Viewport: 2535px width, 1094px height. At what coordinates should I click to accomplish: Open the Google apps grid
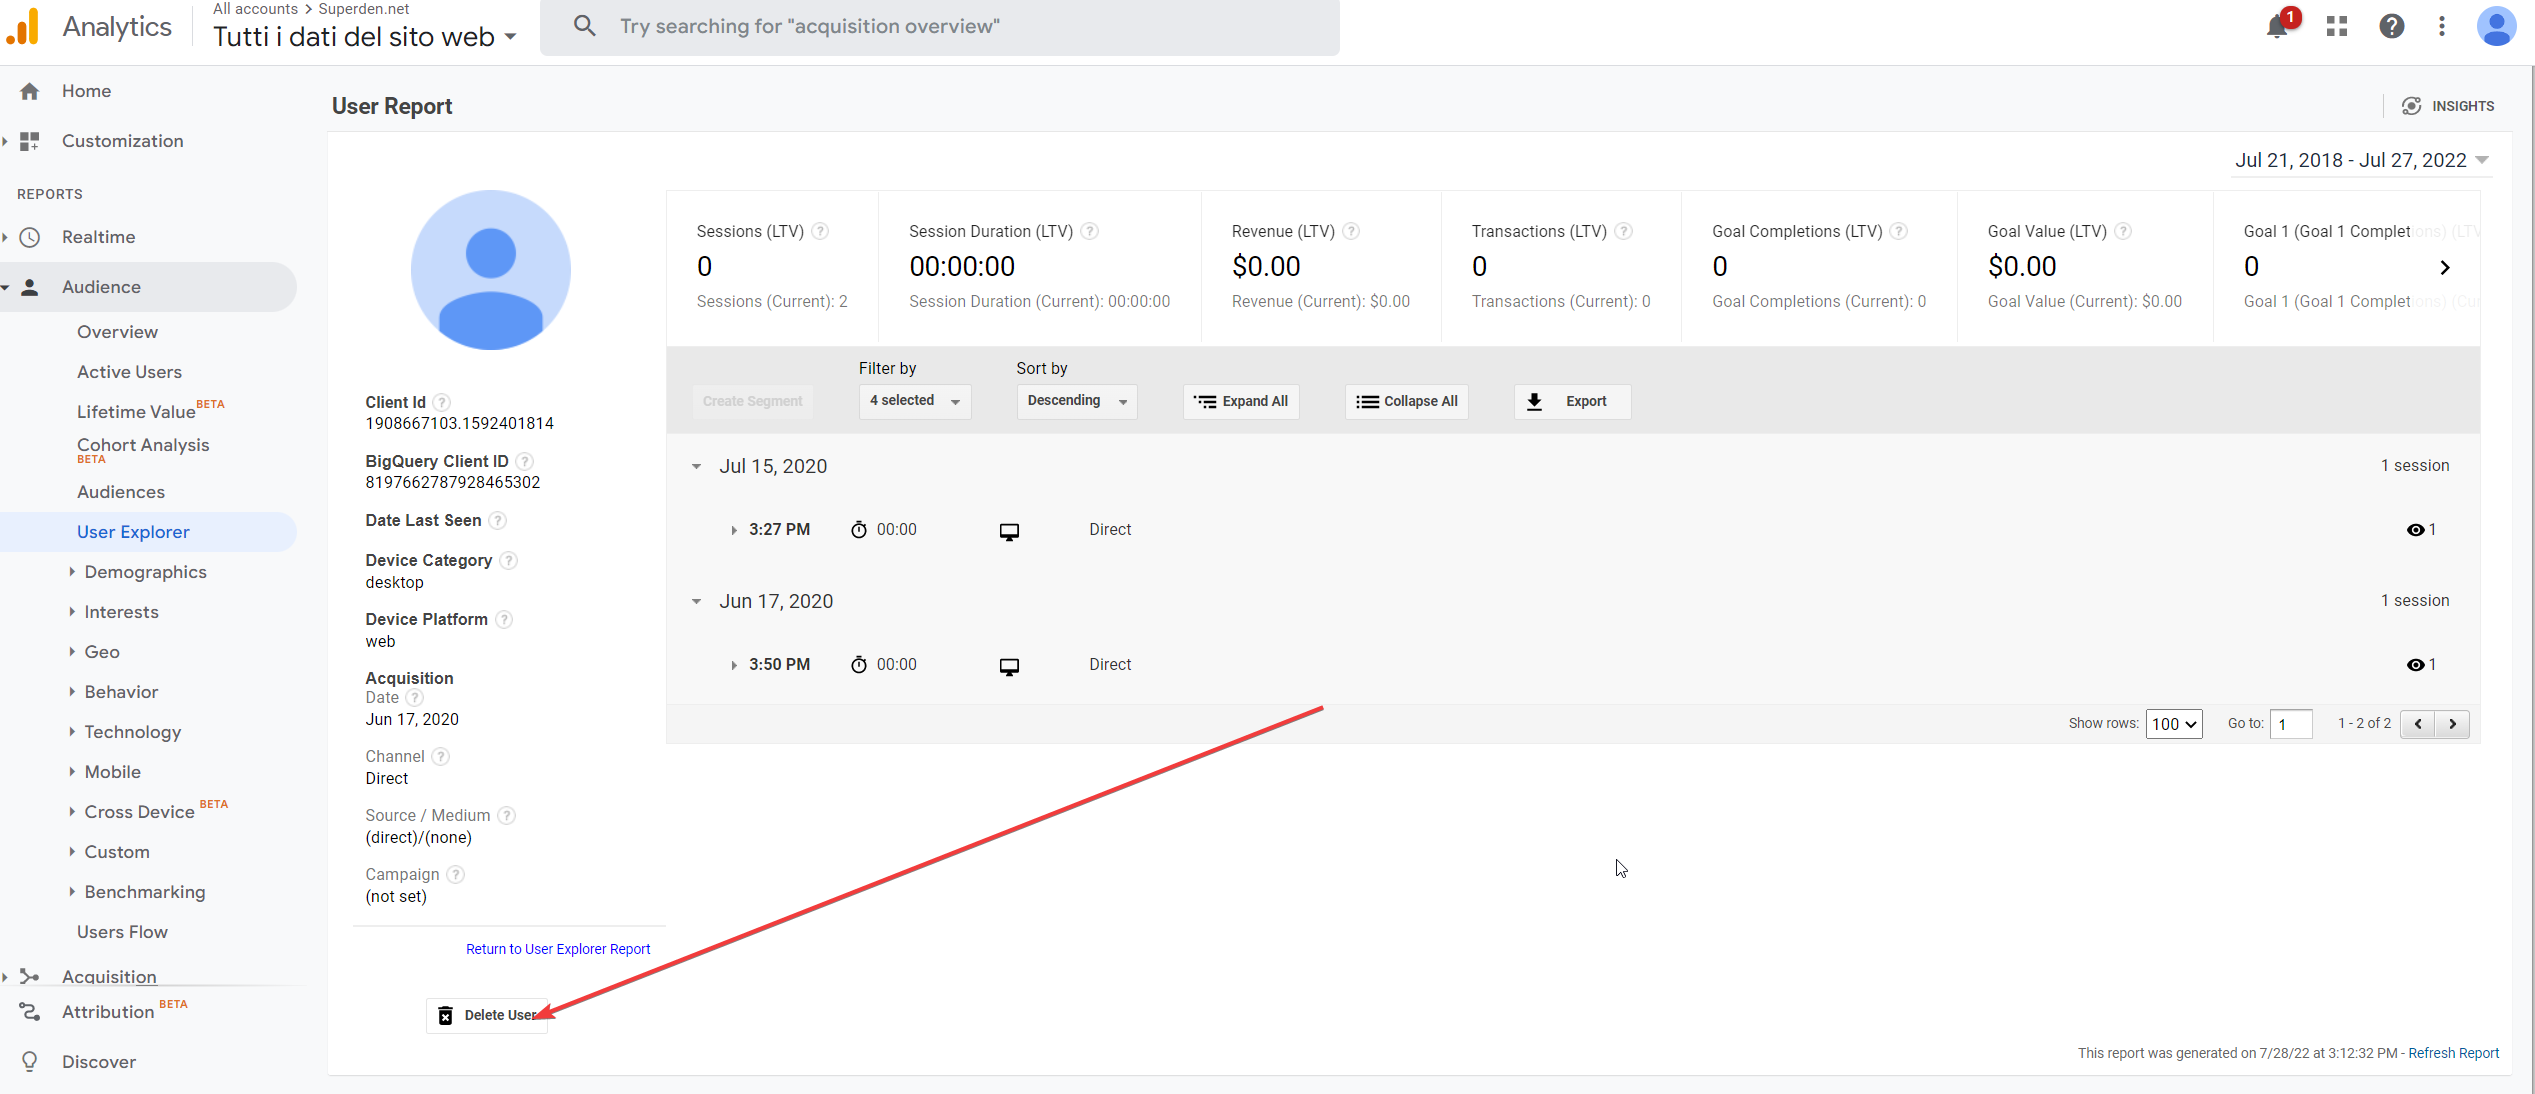click(x=2337, y=27)
